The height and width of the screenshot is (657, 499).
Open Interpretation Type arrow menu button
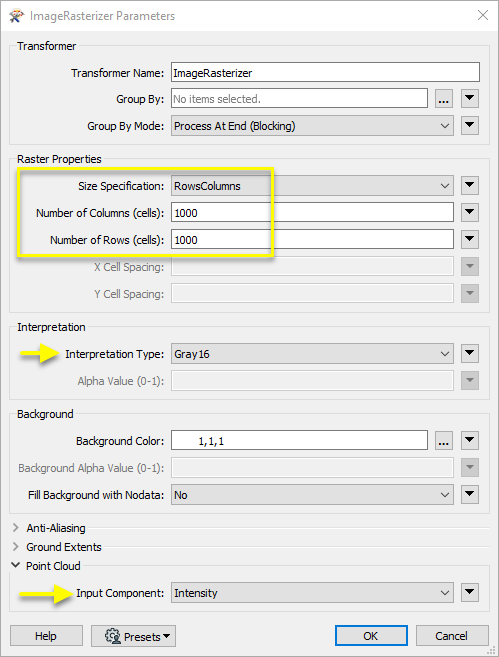[x=470, y=354]
